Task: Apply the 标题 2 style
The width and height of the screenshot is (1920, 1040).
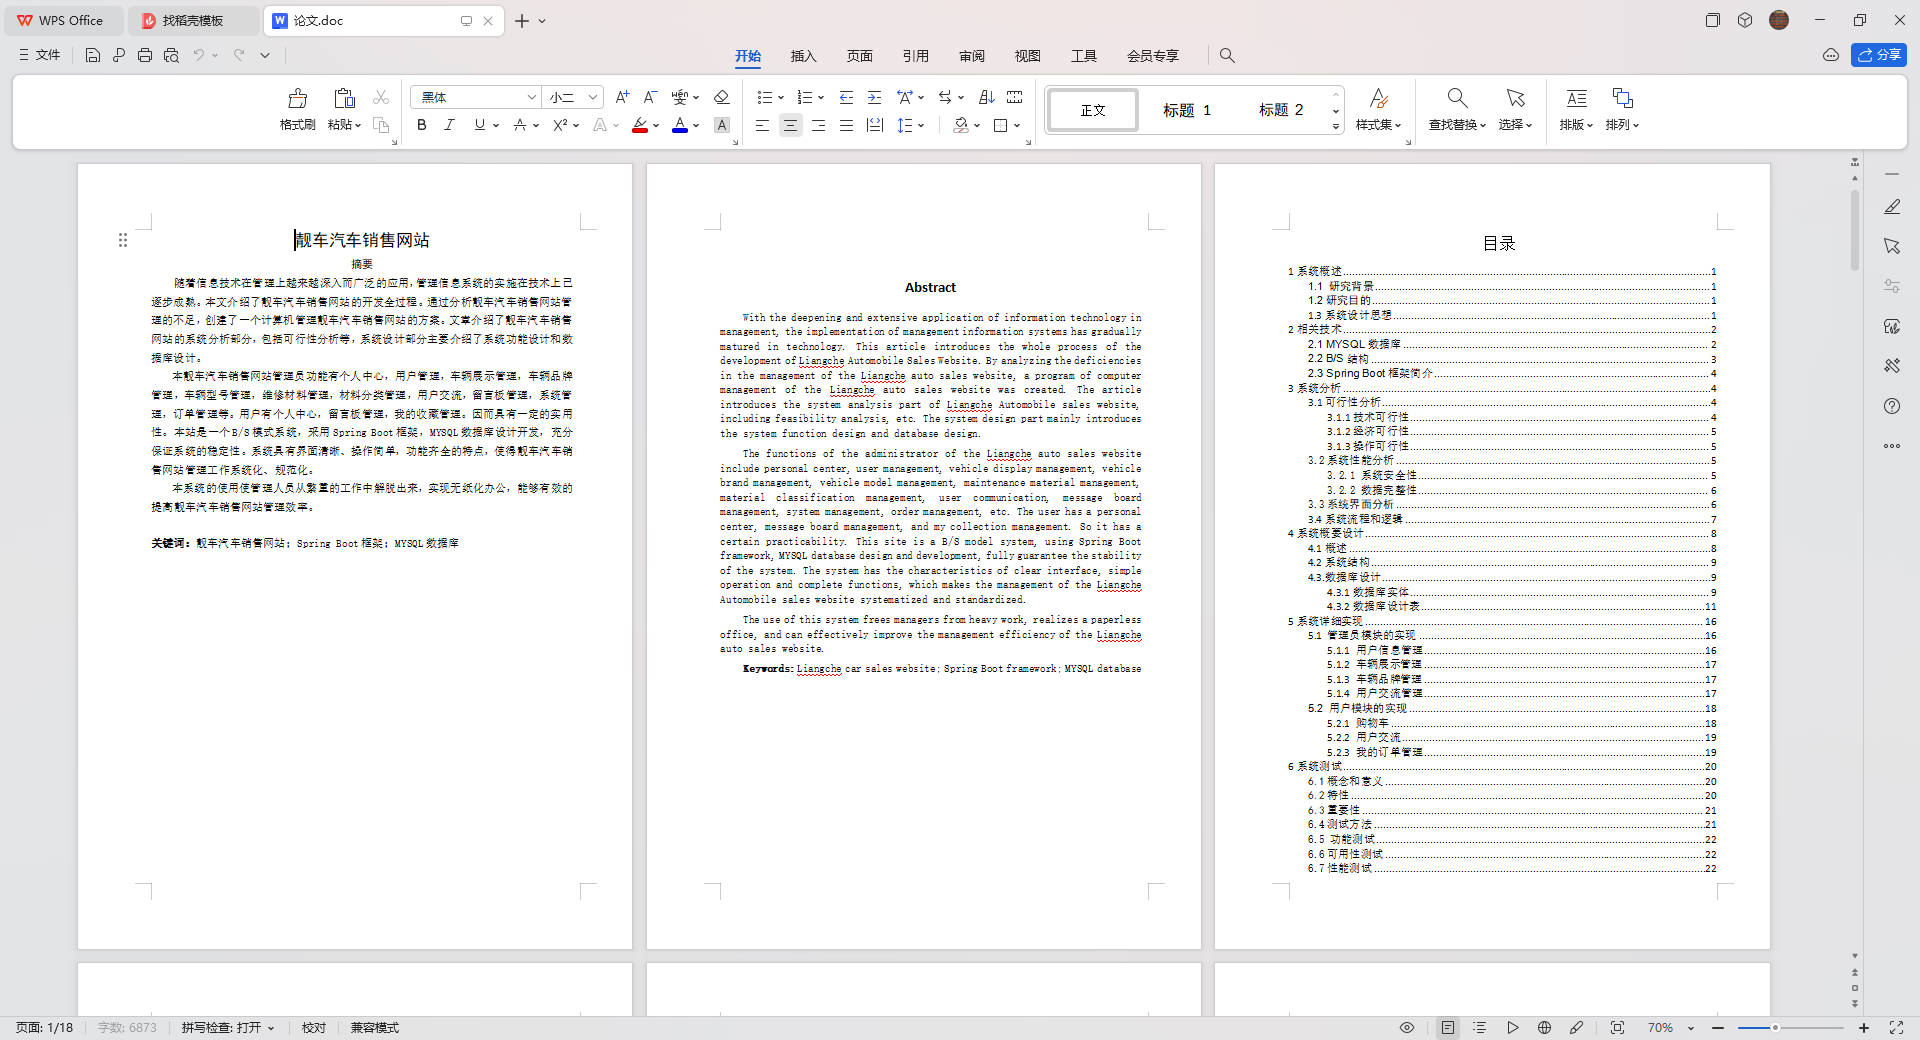Action: pos(1280,110)
